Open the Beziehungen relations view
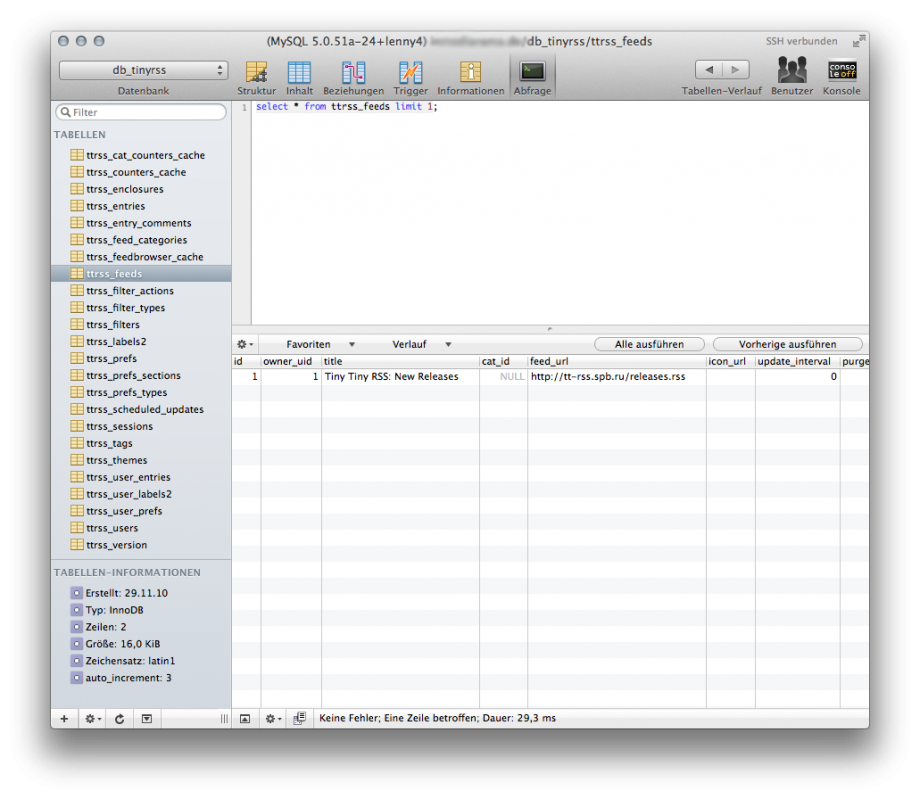 (353, 77)
